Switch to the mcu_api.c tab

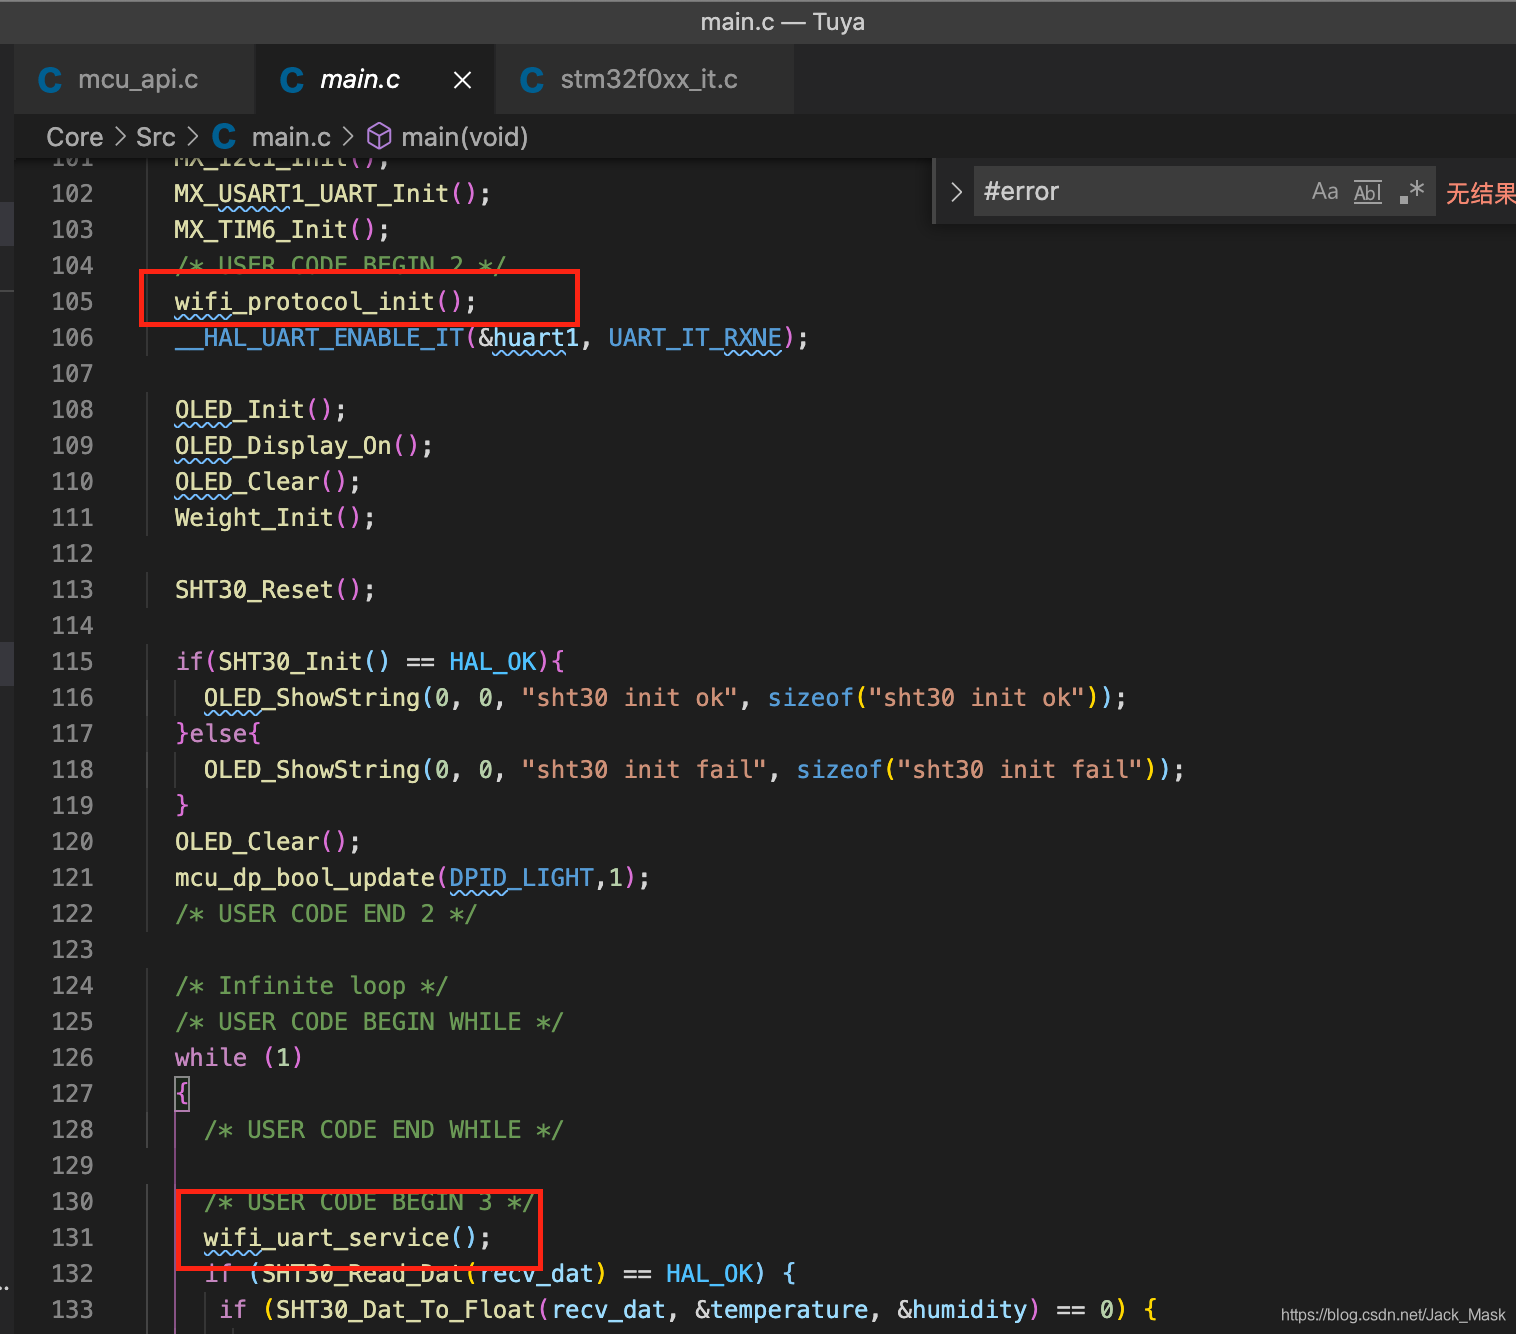pos(135,79)
